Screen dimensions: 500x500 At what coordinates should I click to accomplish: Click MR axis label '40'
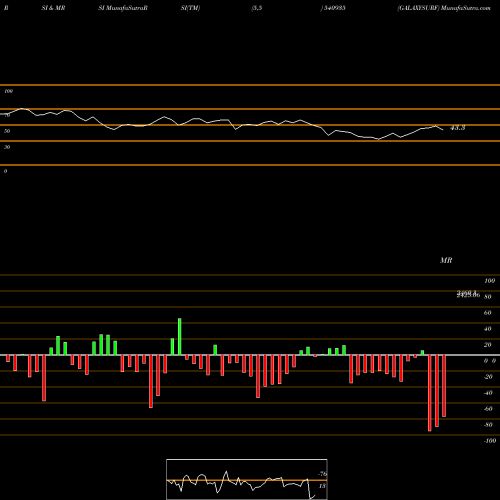[487, 329]
